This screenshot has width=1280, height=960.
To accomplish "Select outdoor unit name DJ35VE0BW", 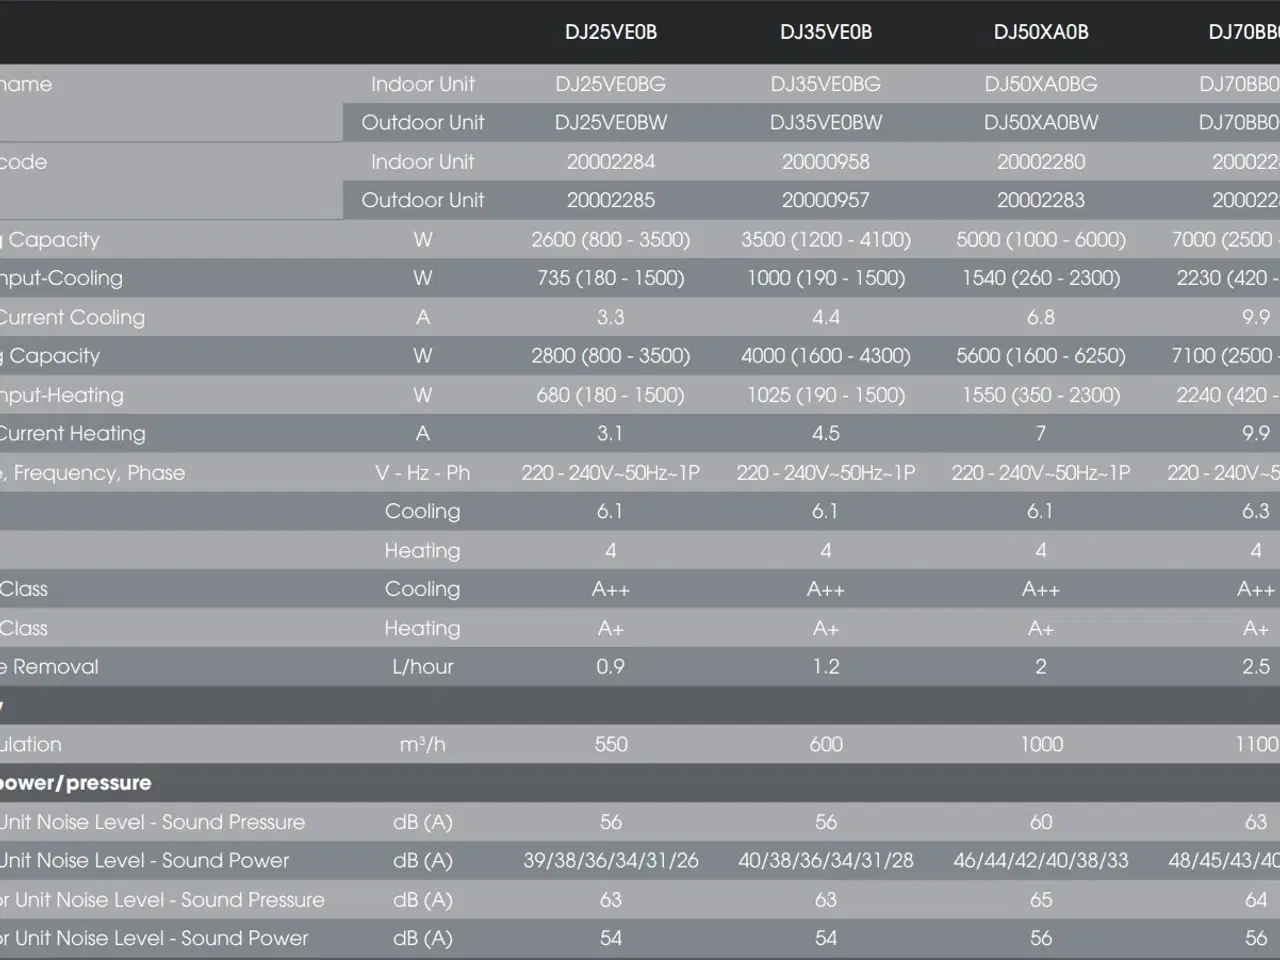I will [x=826, y=123].
